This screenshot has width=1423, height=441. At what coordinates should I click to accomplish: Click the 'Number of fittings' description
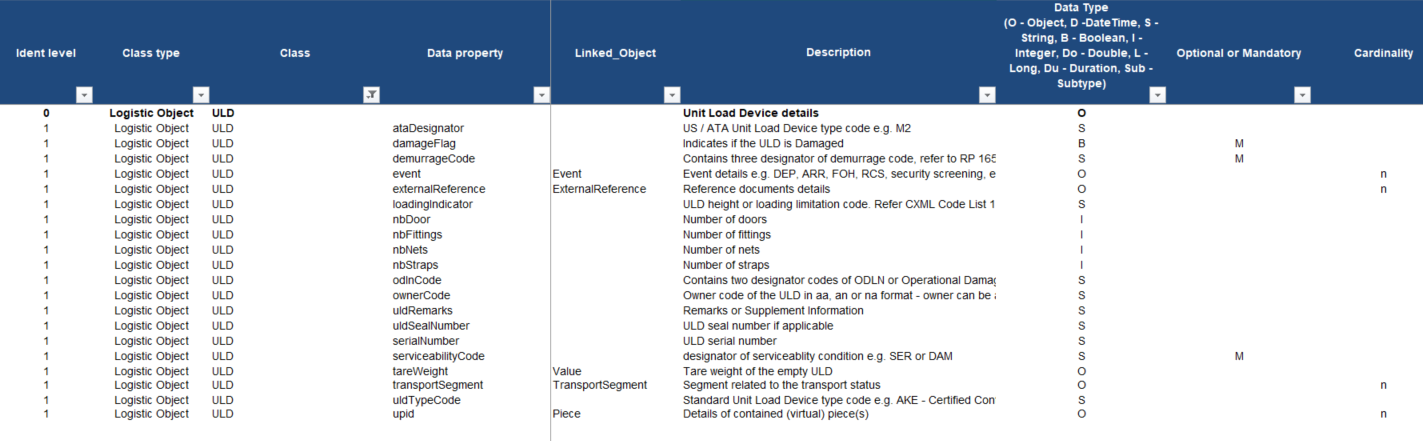pyautogui.click(x=727, y=235)
